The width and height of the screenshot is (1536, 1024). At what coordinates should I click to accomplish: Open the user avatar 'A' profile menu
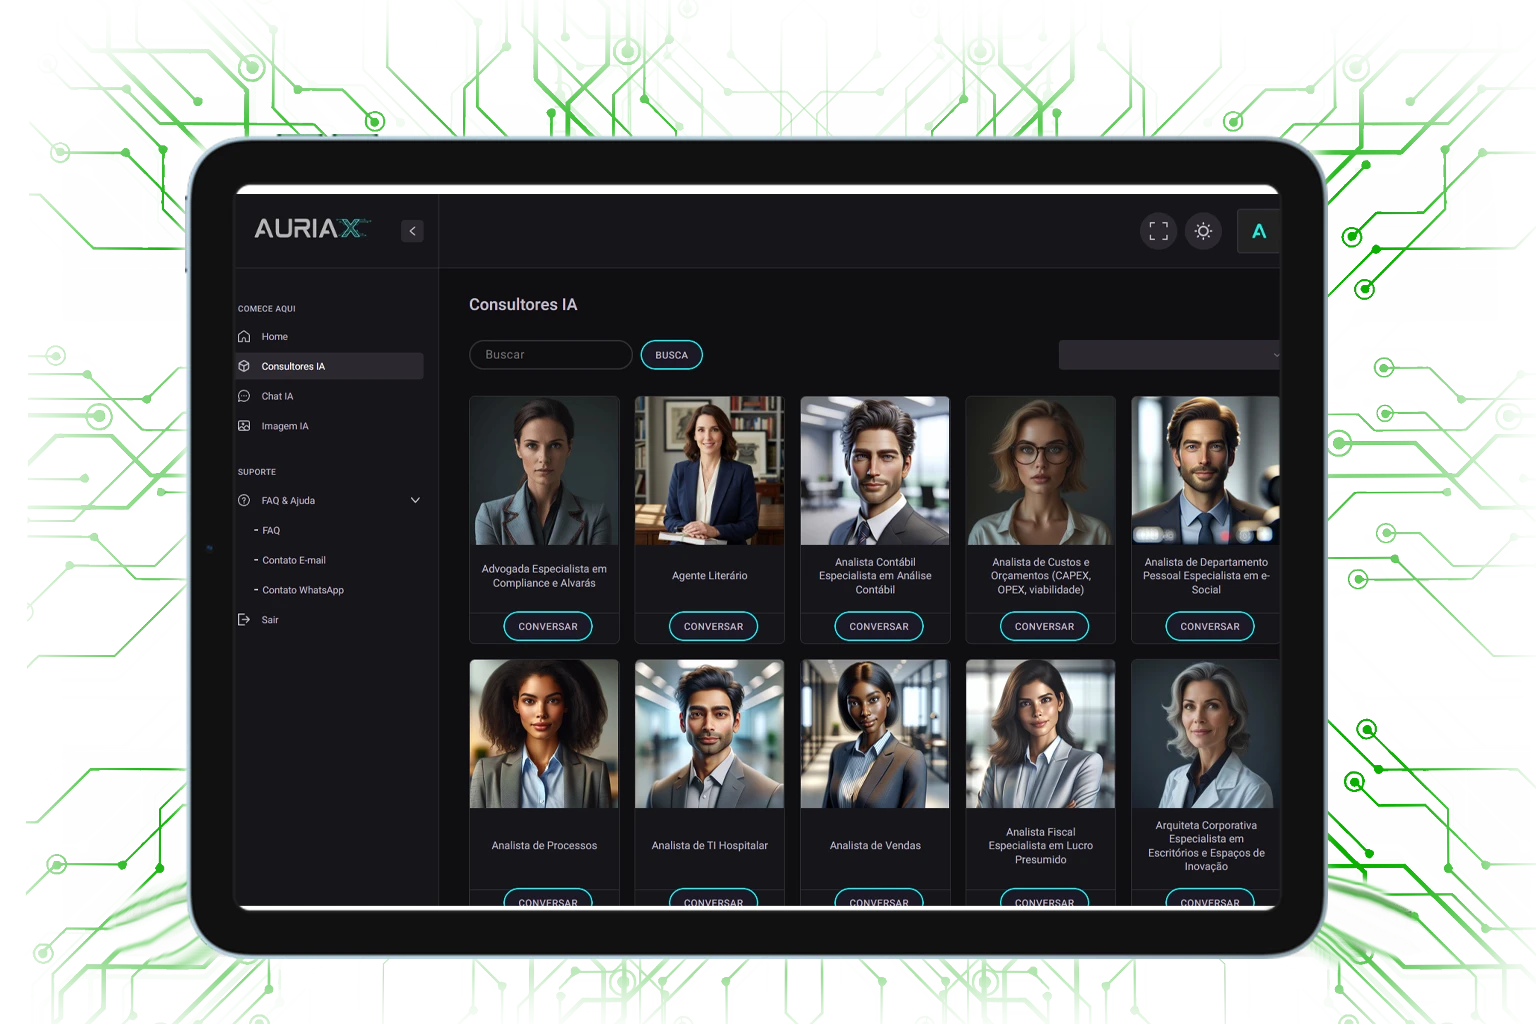click(1258, 231)
